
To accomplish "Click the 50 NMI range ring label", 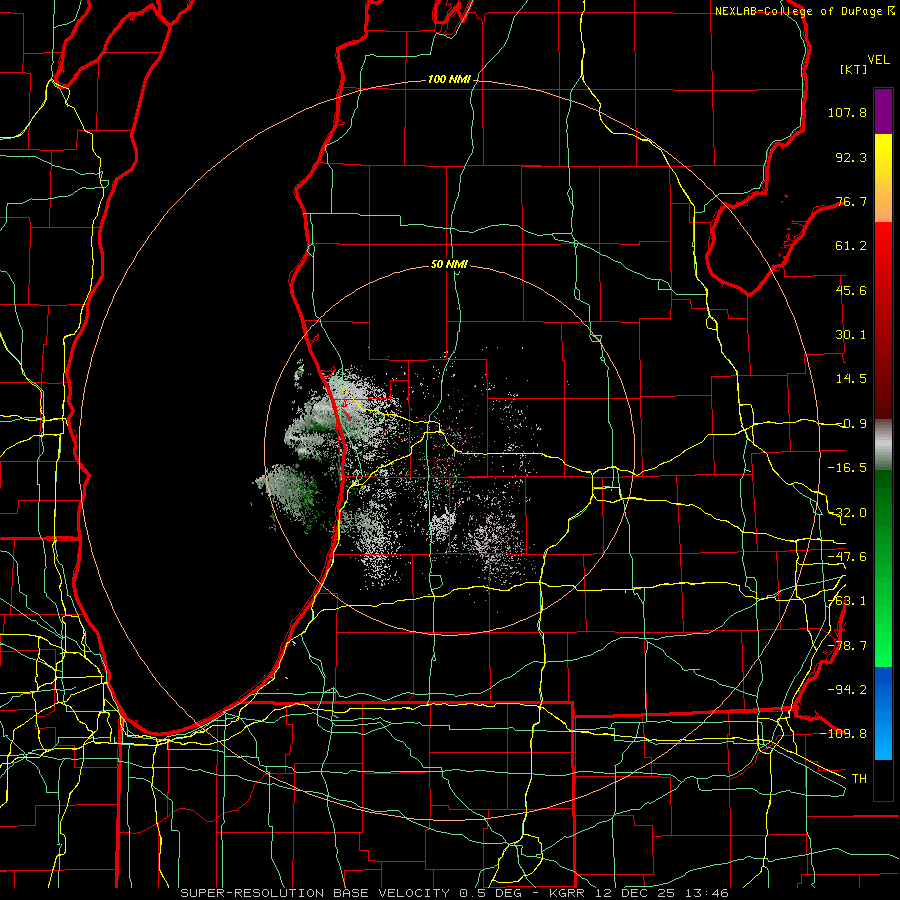I will click(x=449, y=265).
